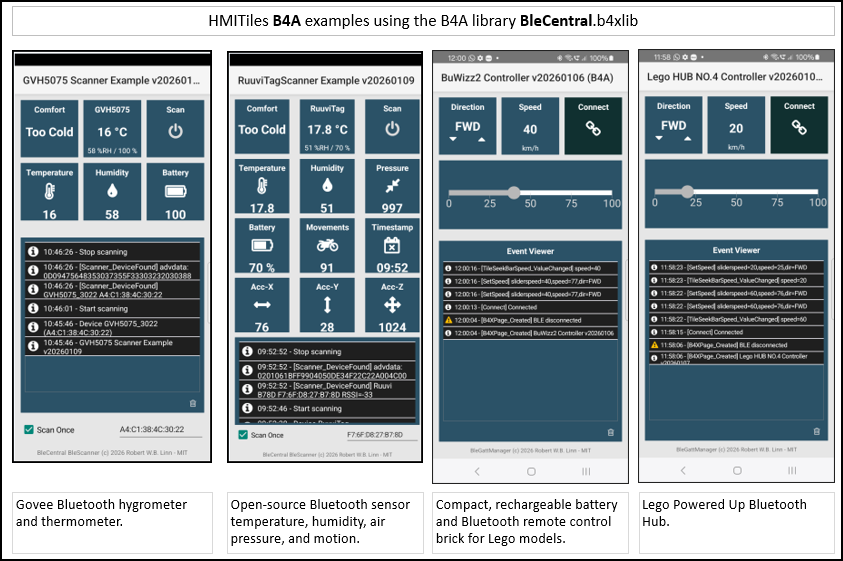Click the battery icon in GVH5075 Battery tile
This screenshot has width=843, height=561.
(x=175, y=191)
